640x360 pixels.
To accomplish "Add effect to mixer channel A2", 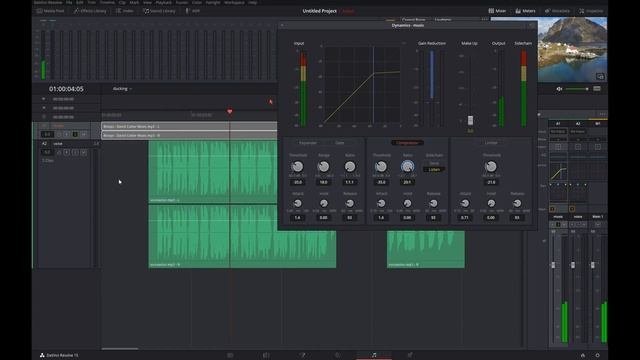I will [x=578, y=147].
